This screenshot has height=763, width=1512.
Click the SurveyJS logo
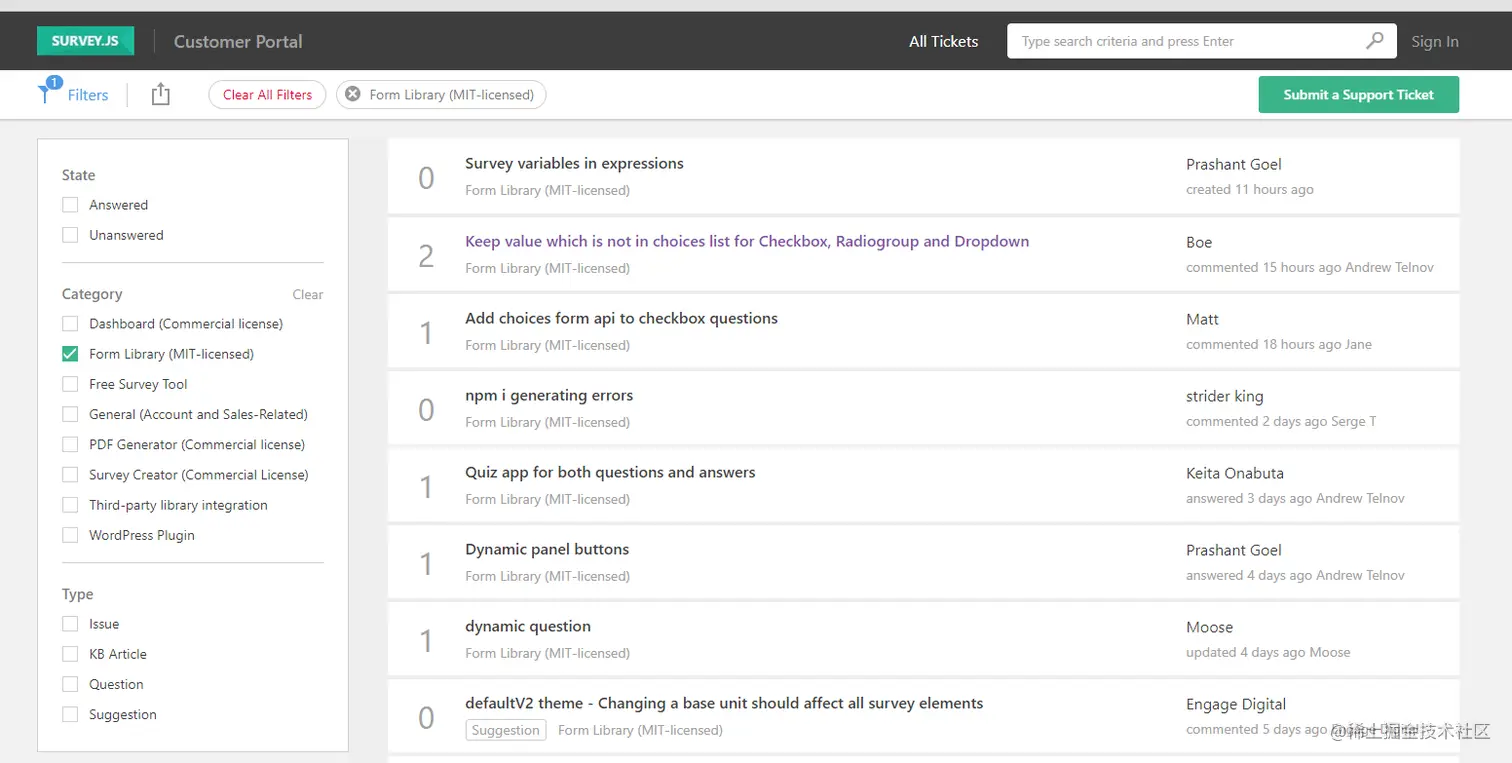coord(85,41)
